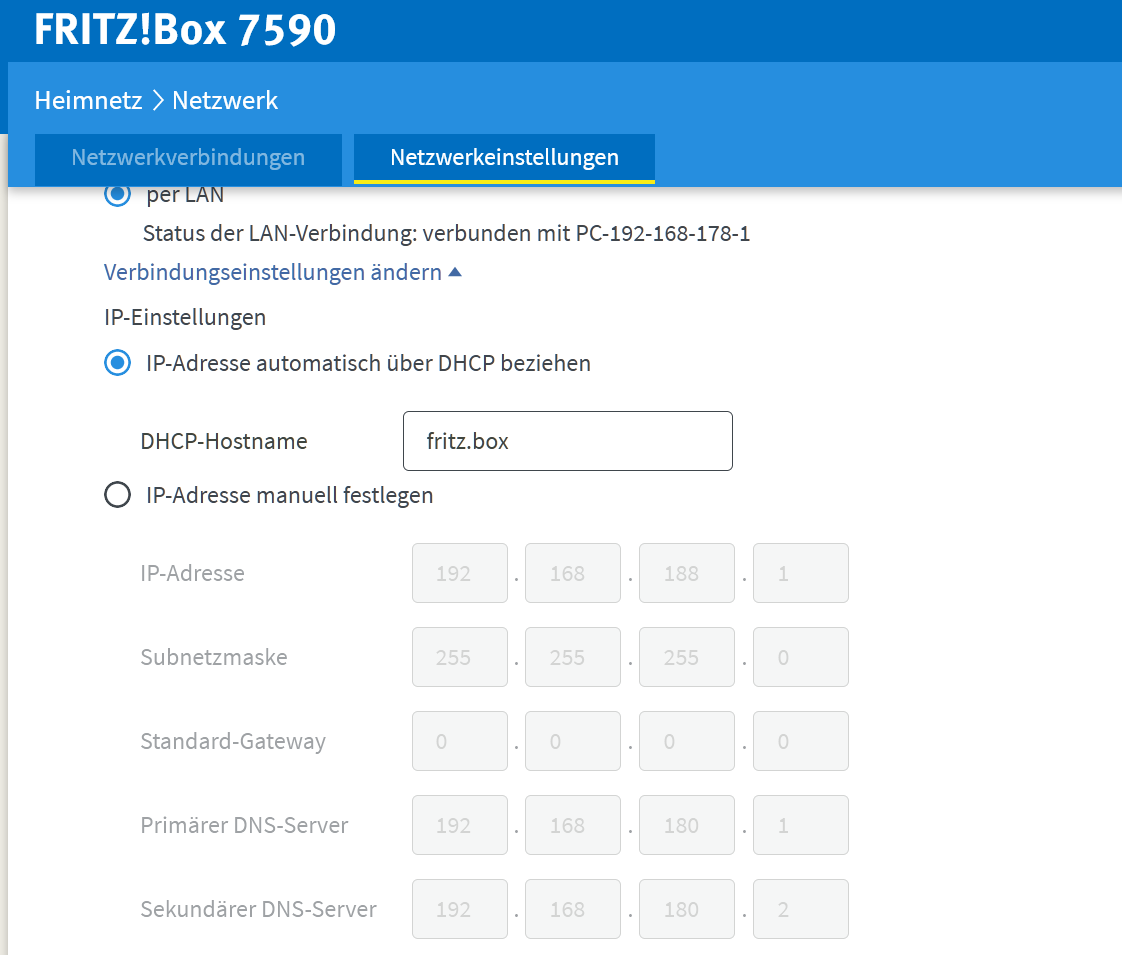
Task: Click Standard-Gateway second octet field
Action: [x=573, y=741]
